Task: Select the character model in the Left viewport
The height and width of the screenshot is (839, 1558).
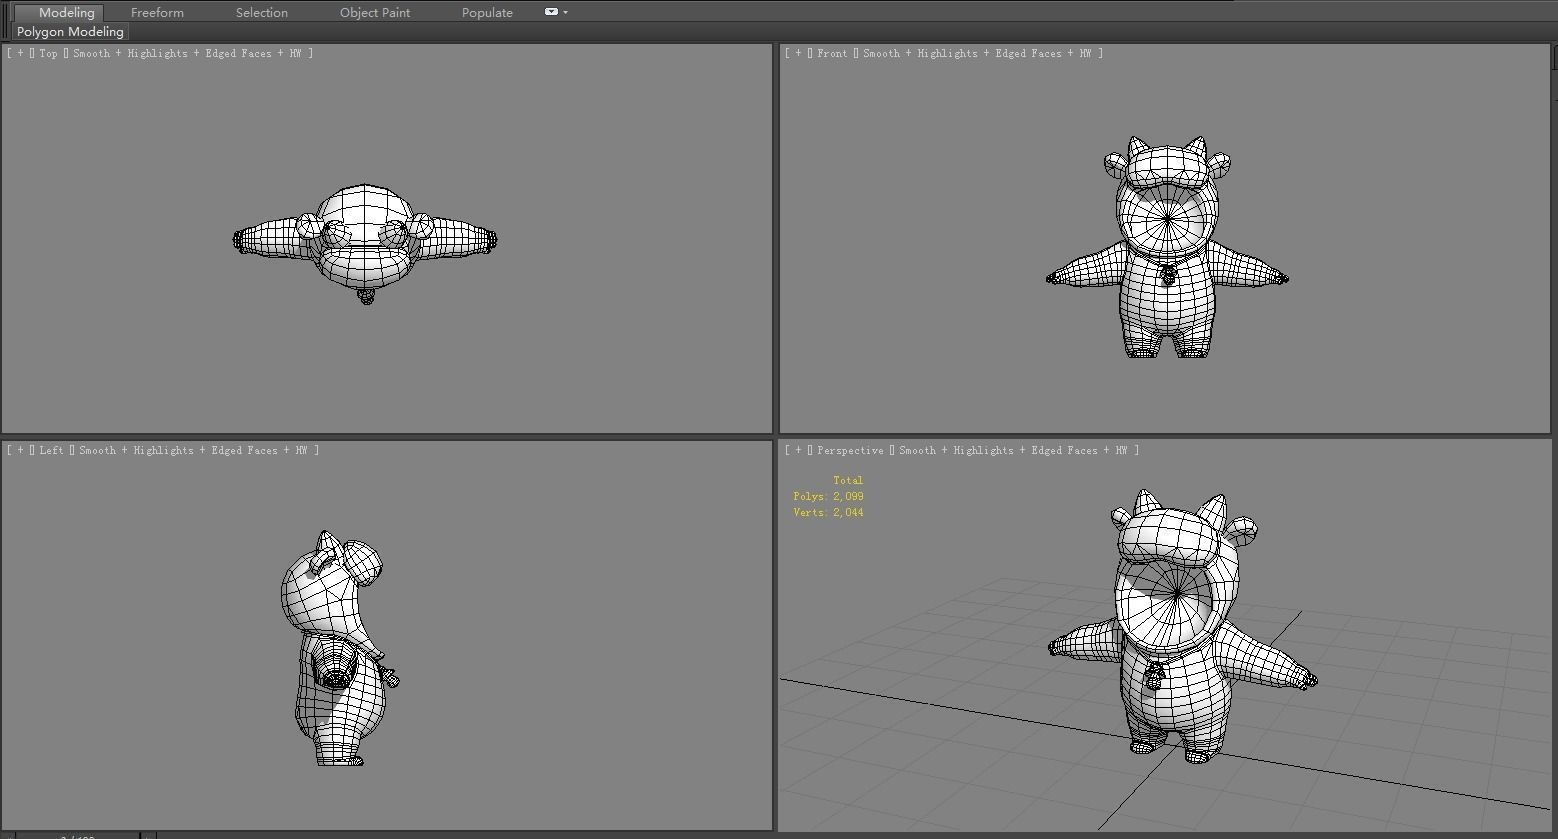Action: (x=335, y=650)
